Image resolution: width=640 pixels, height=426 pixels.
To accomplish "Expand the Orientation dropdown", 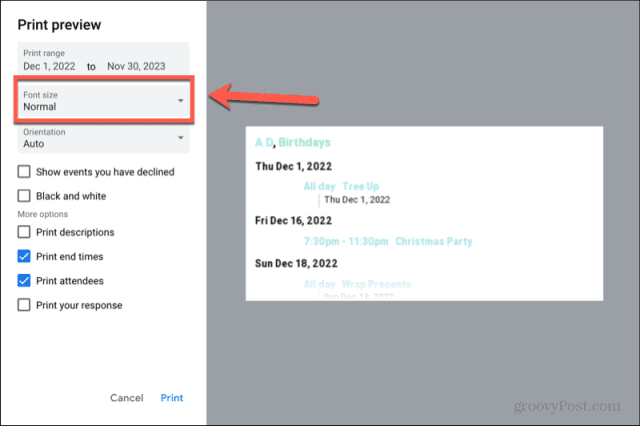I will click(103, 138).
